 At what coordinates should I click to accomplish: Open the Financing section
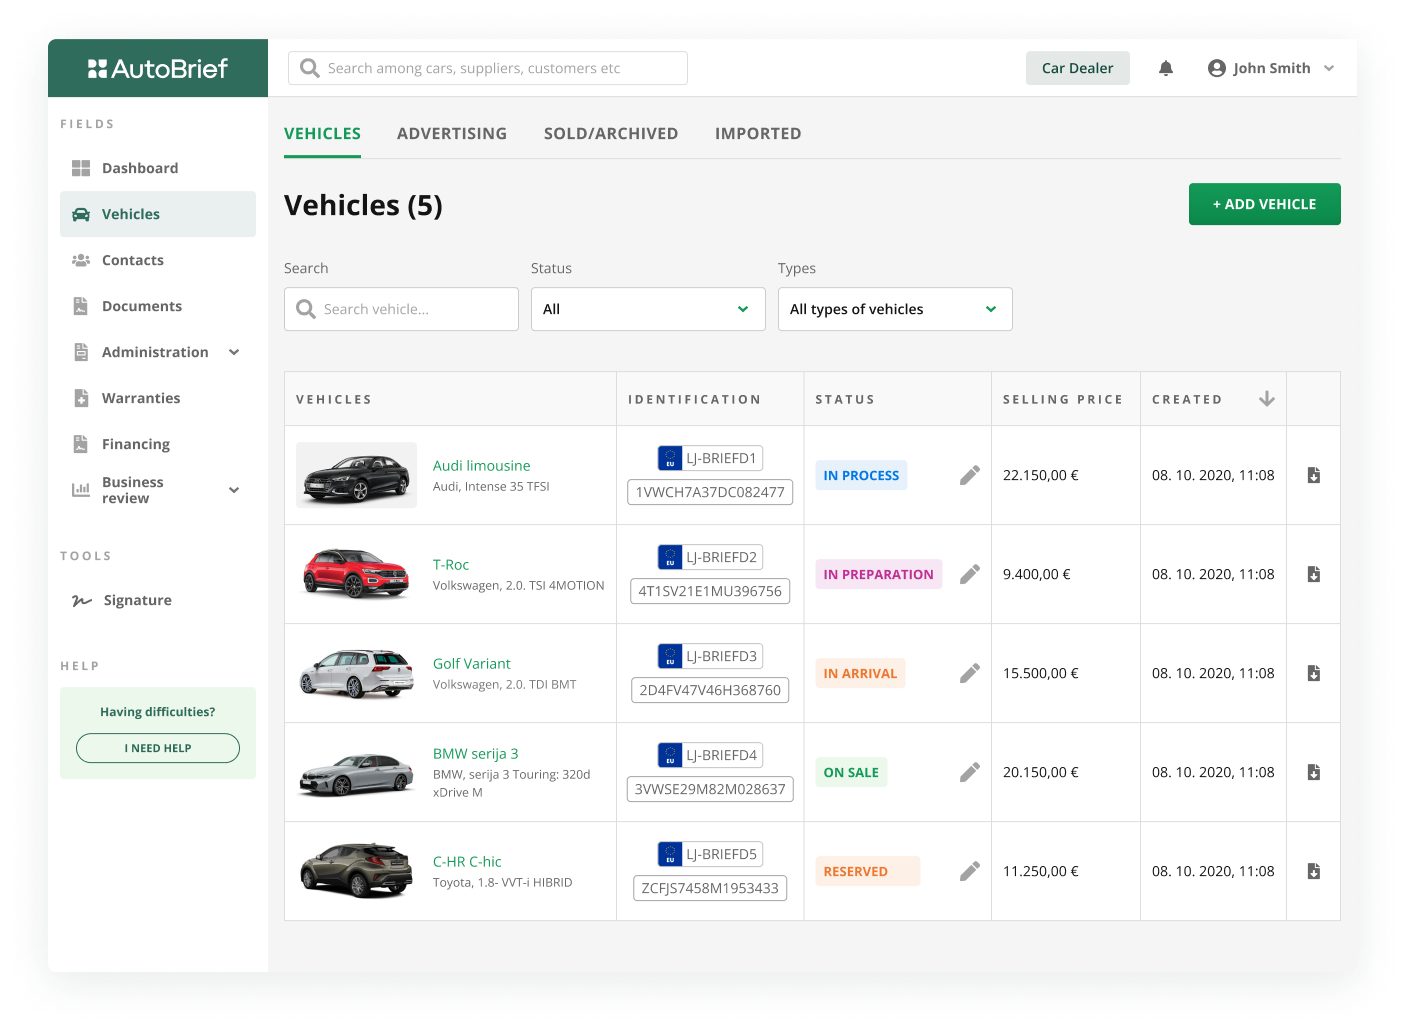135,443
